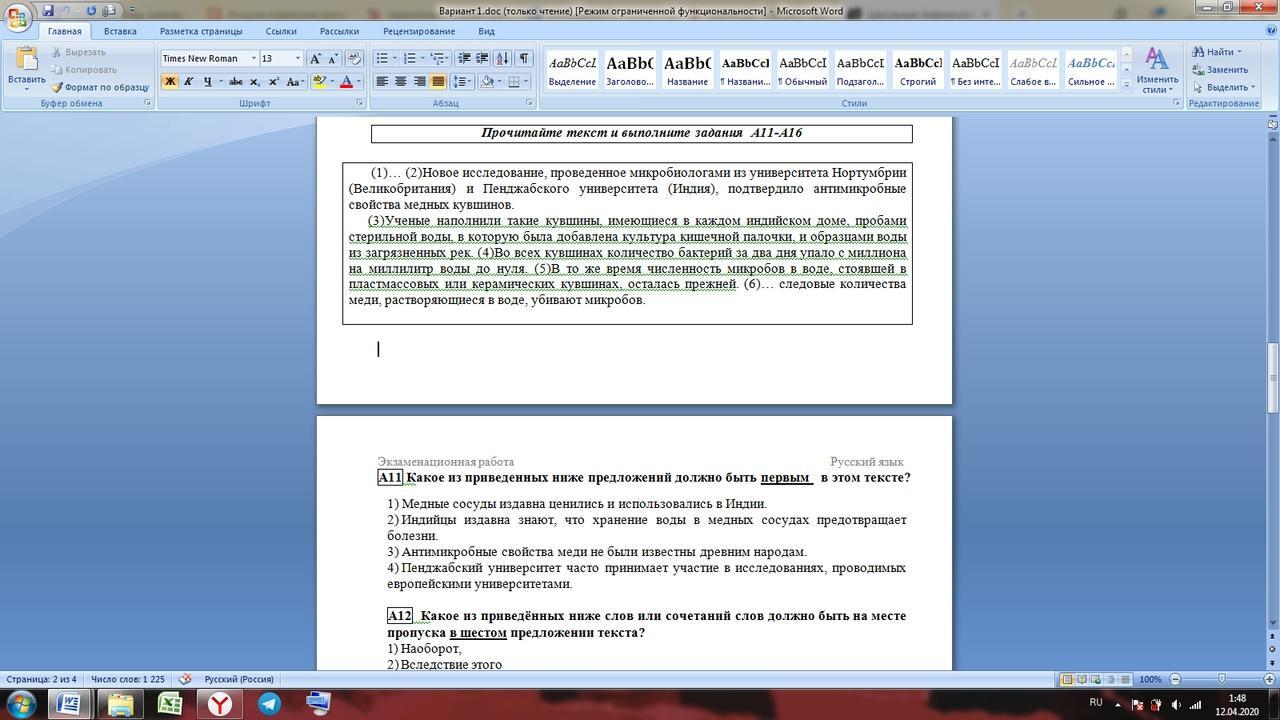Open the Page Layout (Разметка страницы) tab
Screen dimensions: 1280x720
pos(201,31)
